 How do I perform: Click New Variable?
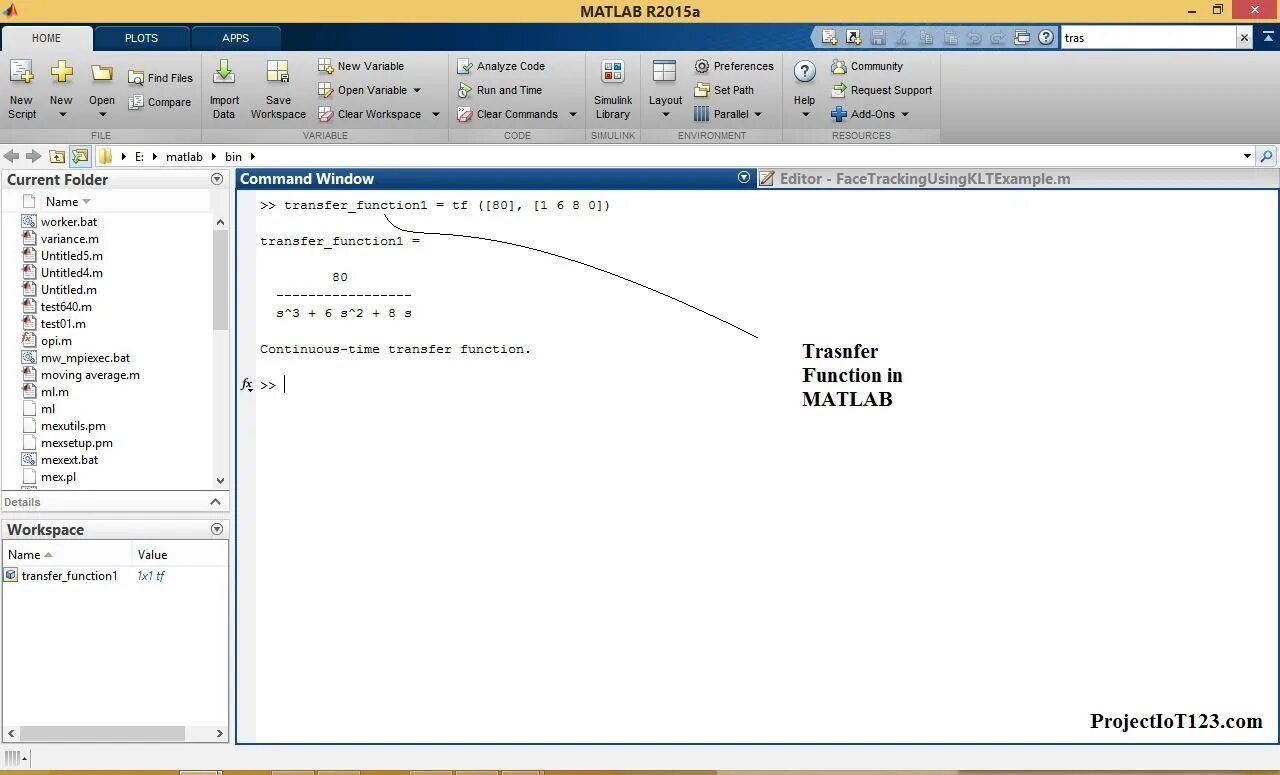pos(361,66)
